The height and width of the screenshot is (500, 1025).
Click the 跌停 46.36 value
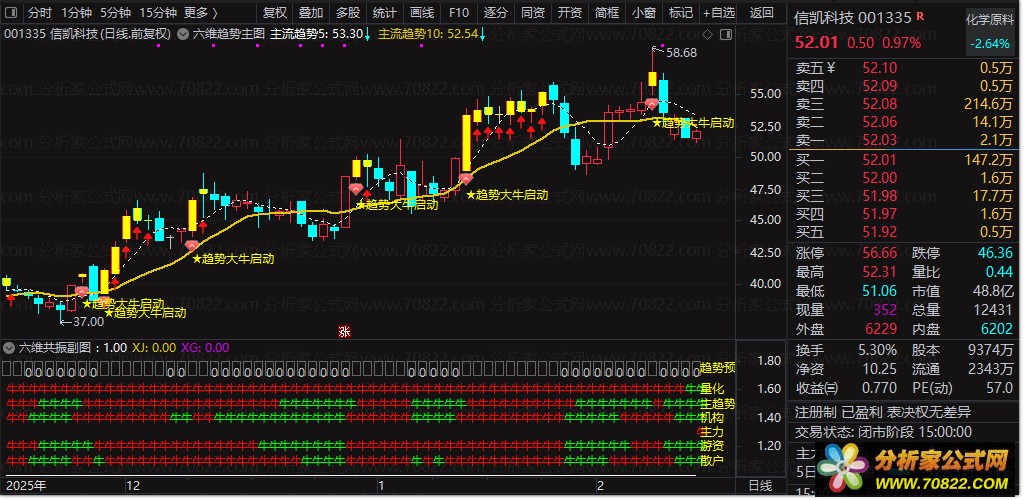tap(996, 254)
